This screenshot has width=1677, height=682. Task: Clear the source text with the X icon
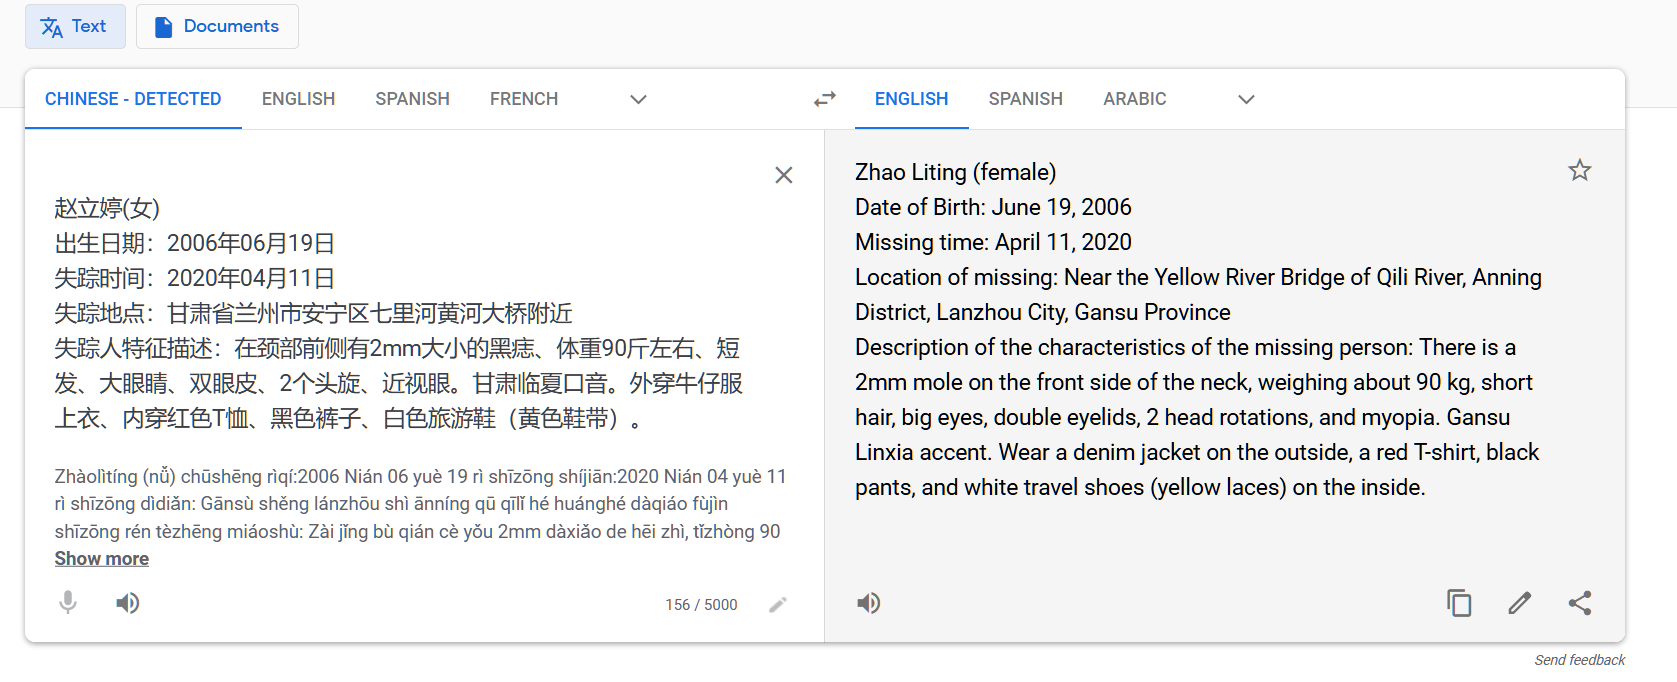784,175
